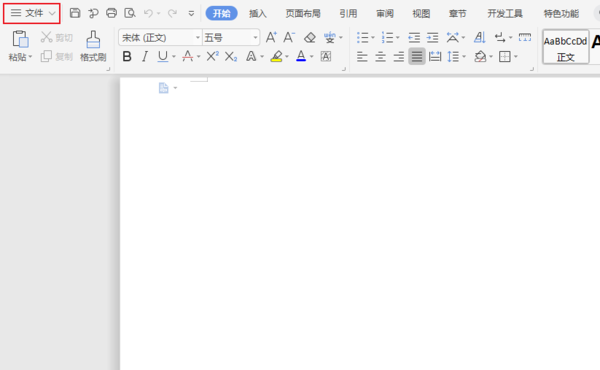Decrease font size with A- icon

tap(289, 37)
